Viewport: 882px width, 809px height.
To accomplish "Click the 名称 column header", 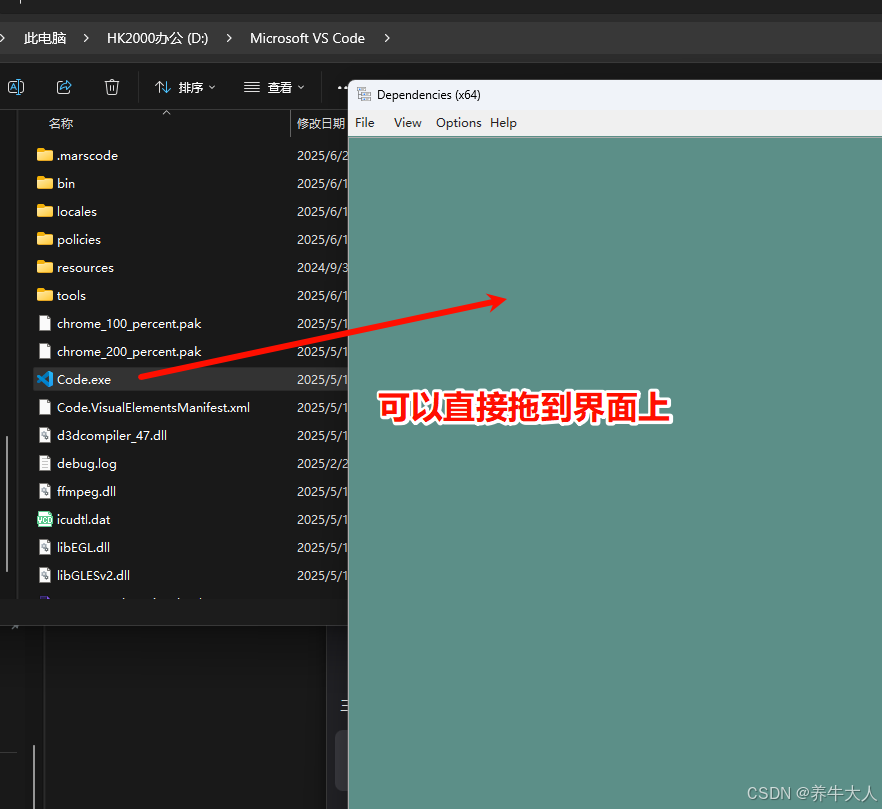I will pyautogui.click(x=61, y=123).
